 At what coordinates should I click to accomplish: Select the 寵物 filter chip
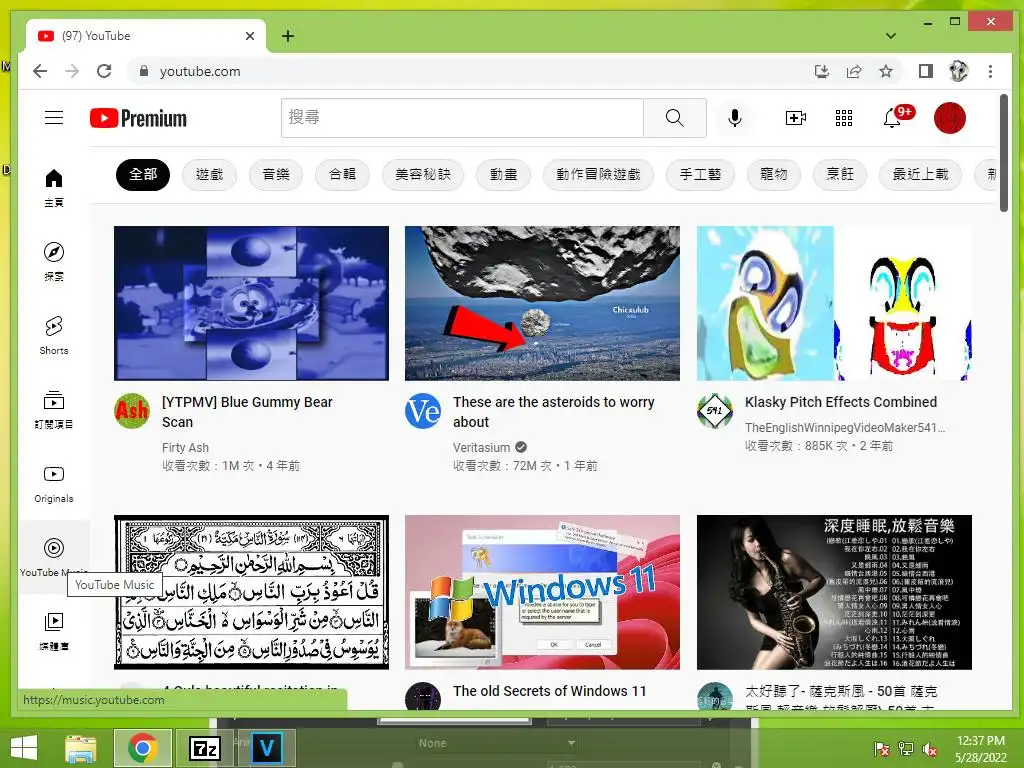774,174
